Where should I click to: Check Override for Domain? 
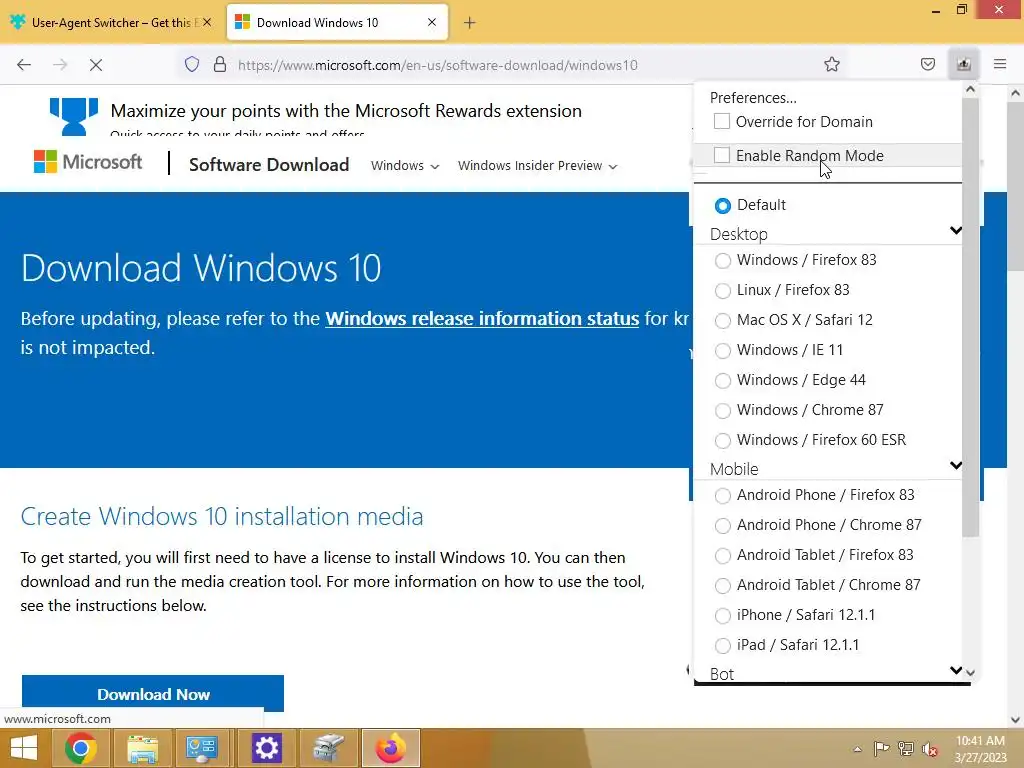click(722, 121)
